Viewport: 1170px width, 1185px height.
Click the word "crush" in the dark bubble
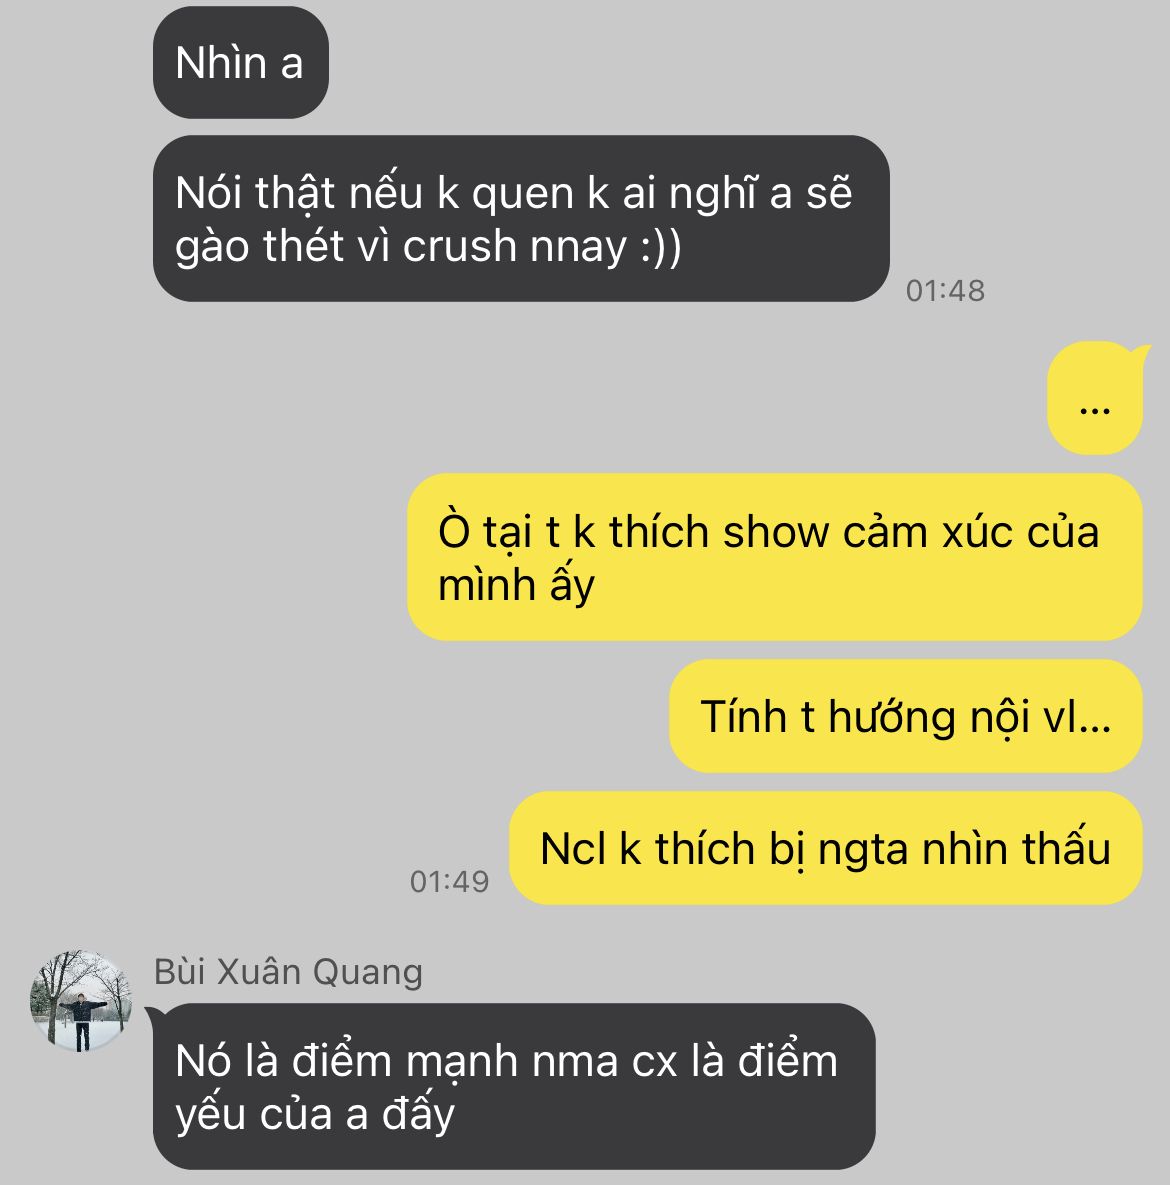[459, 246]
